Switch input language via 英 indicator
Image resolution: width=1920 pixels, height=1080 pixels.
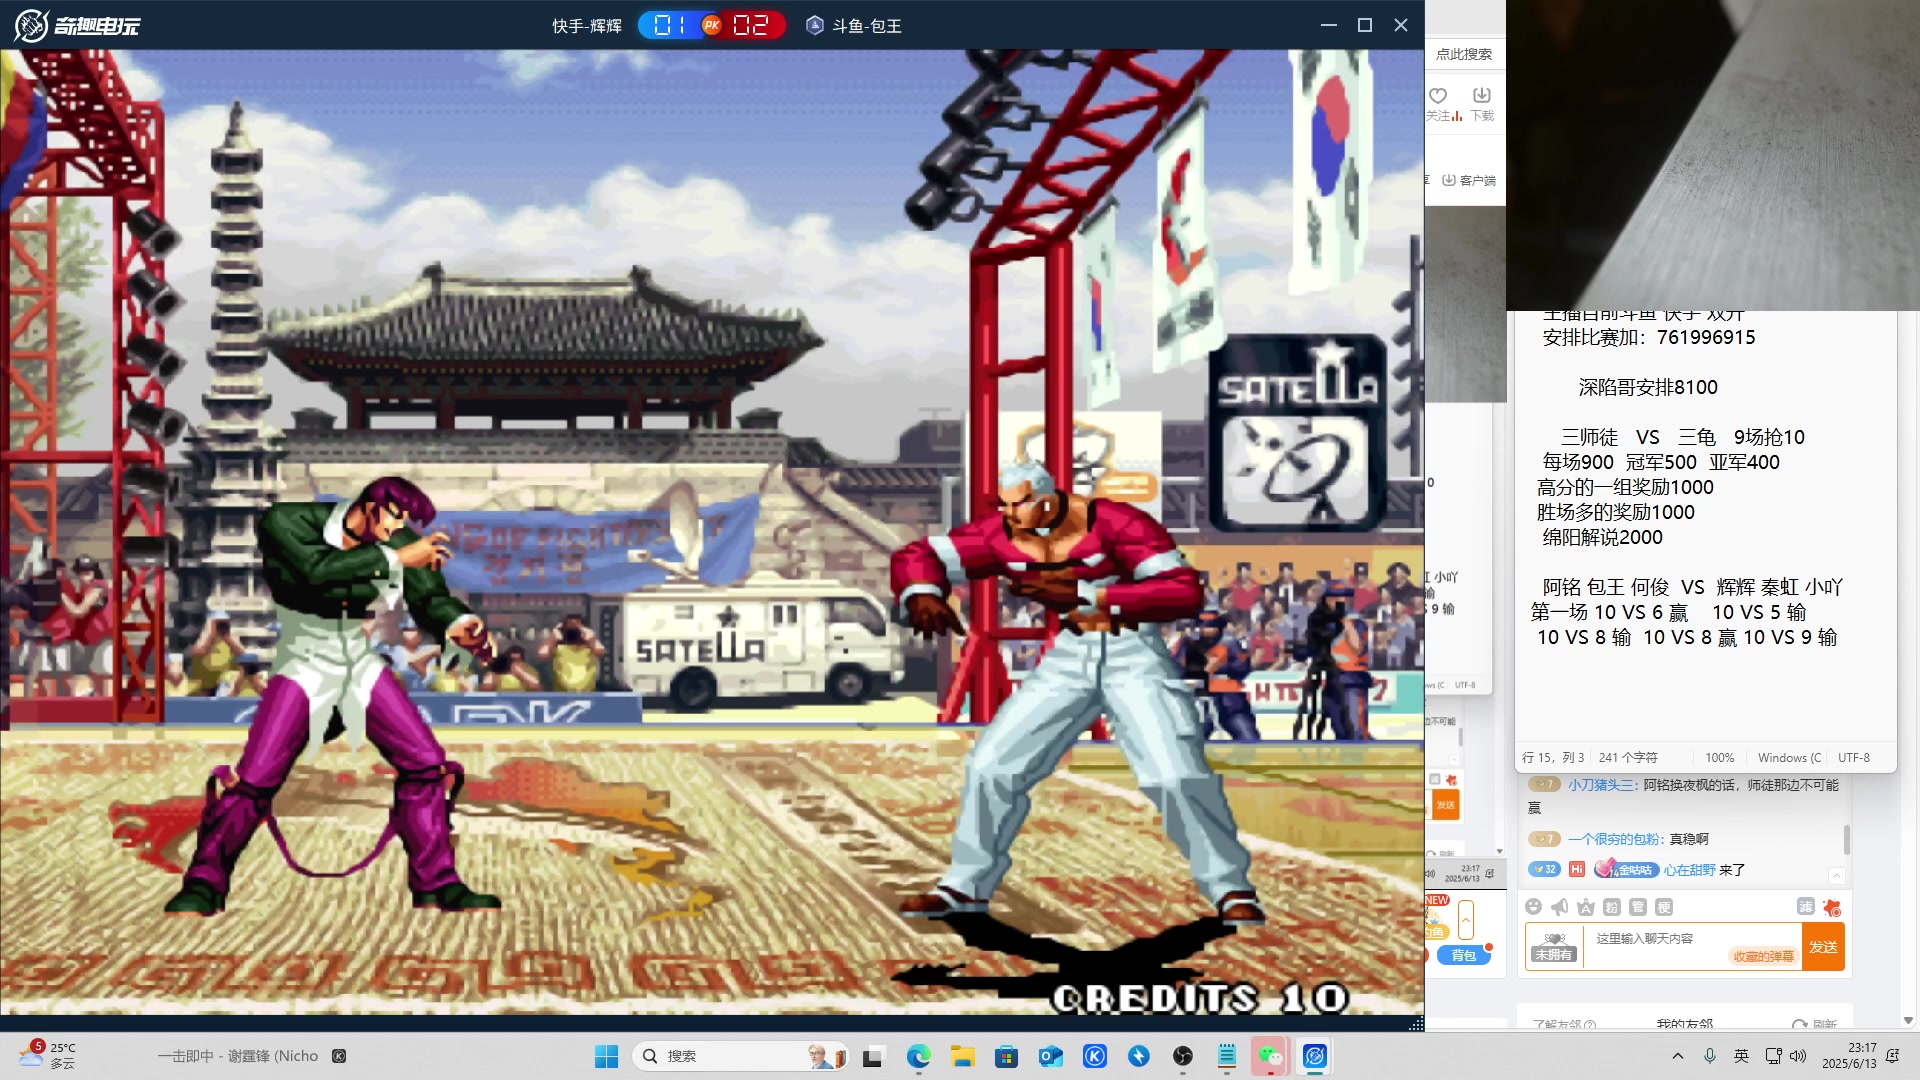pos(1742,1056)
